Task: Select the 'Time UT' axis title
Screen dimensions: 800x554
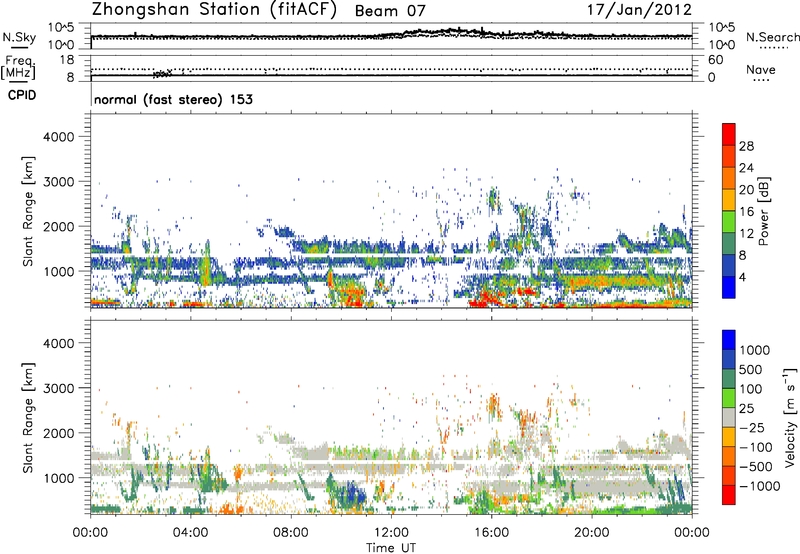Action: tap(391, 548)
